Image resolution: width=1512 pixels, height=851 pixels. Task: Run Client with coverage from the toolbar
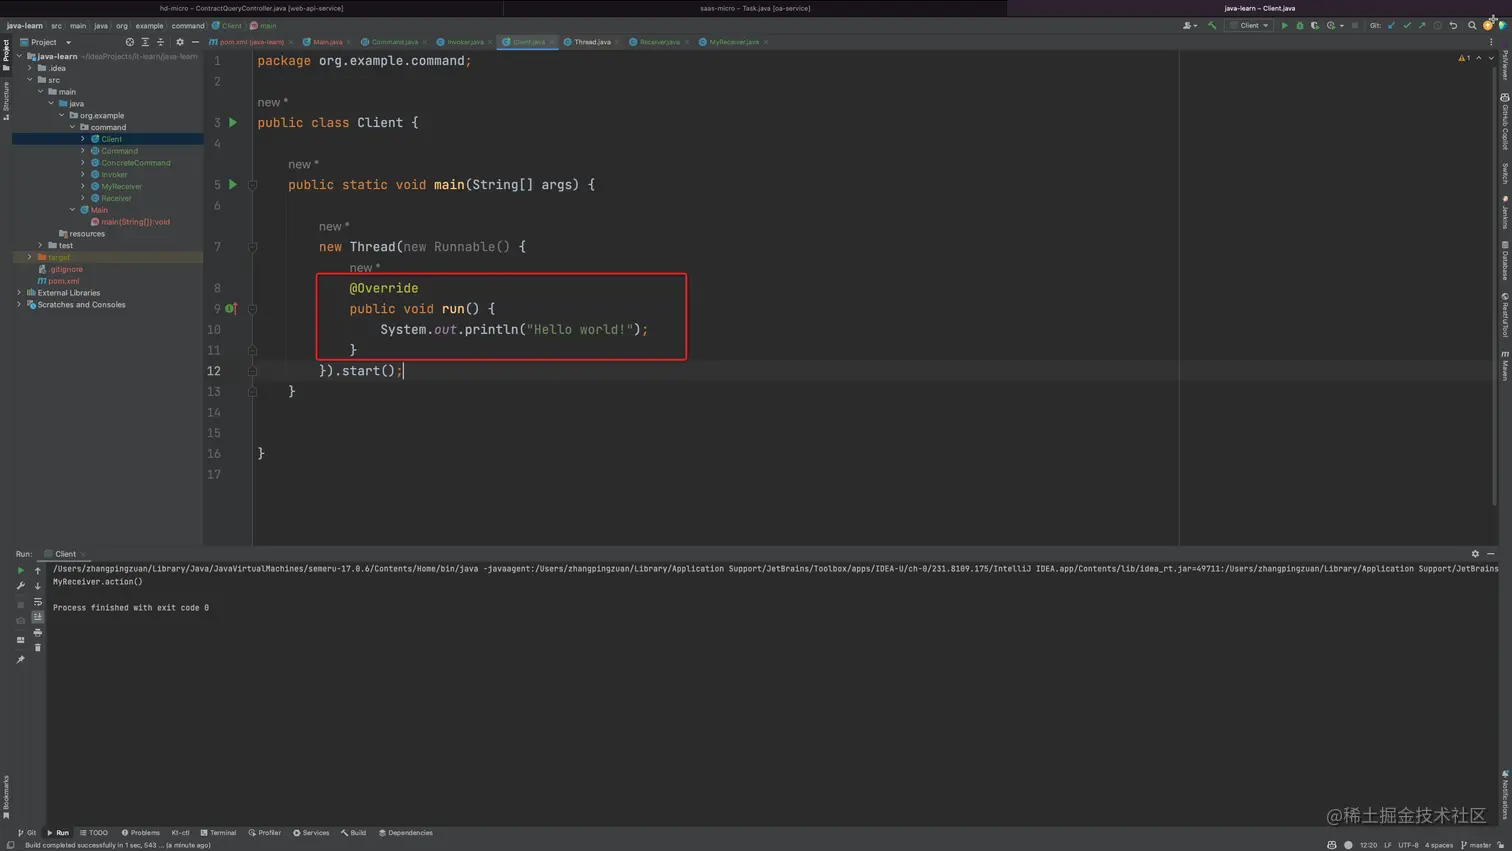coord(1314,26)
